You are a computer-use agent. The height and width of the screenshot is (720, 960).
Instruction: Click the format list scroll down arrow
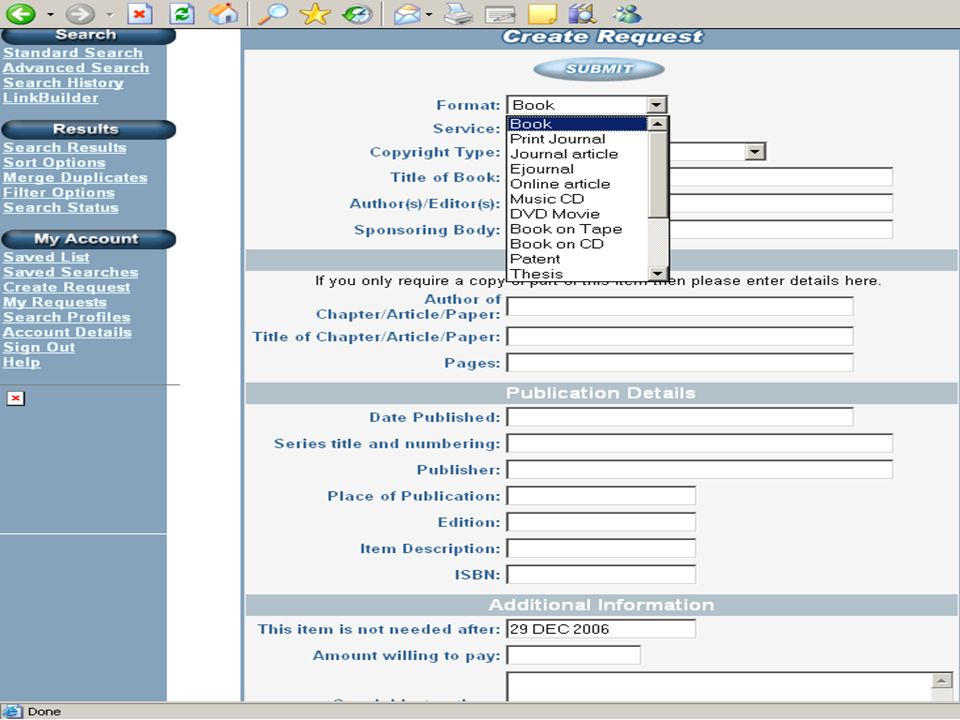coord(658,273)
